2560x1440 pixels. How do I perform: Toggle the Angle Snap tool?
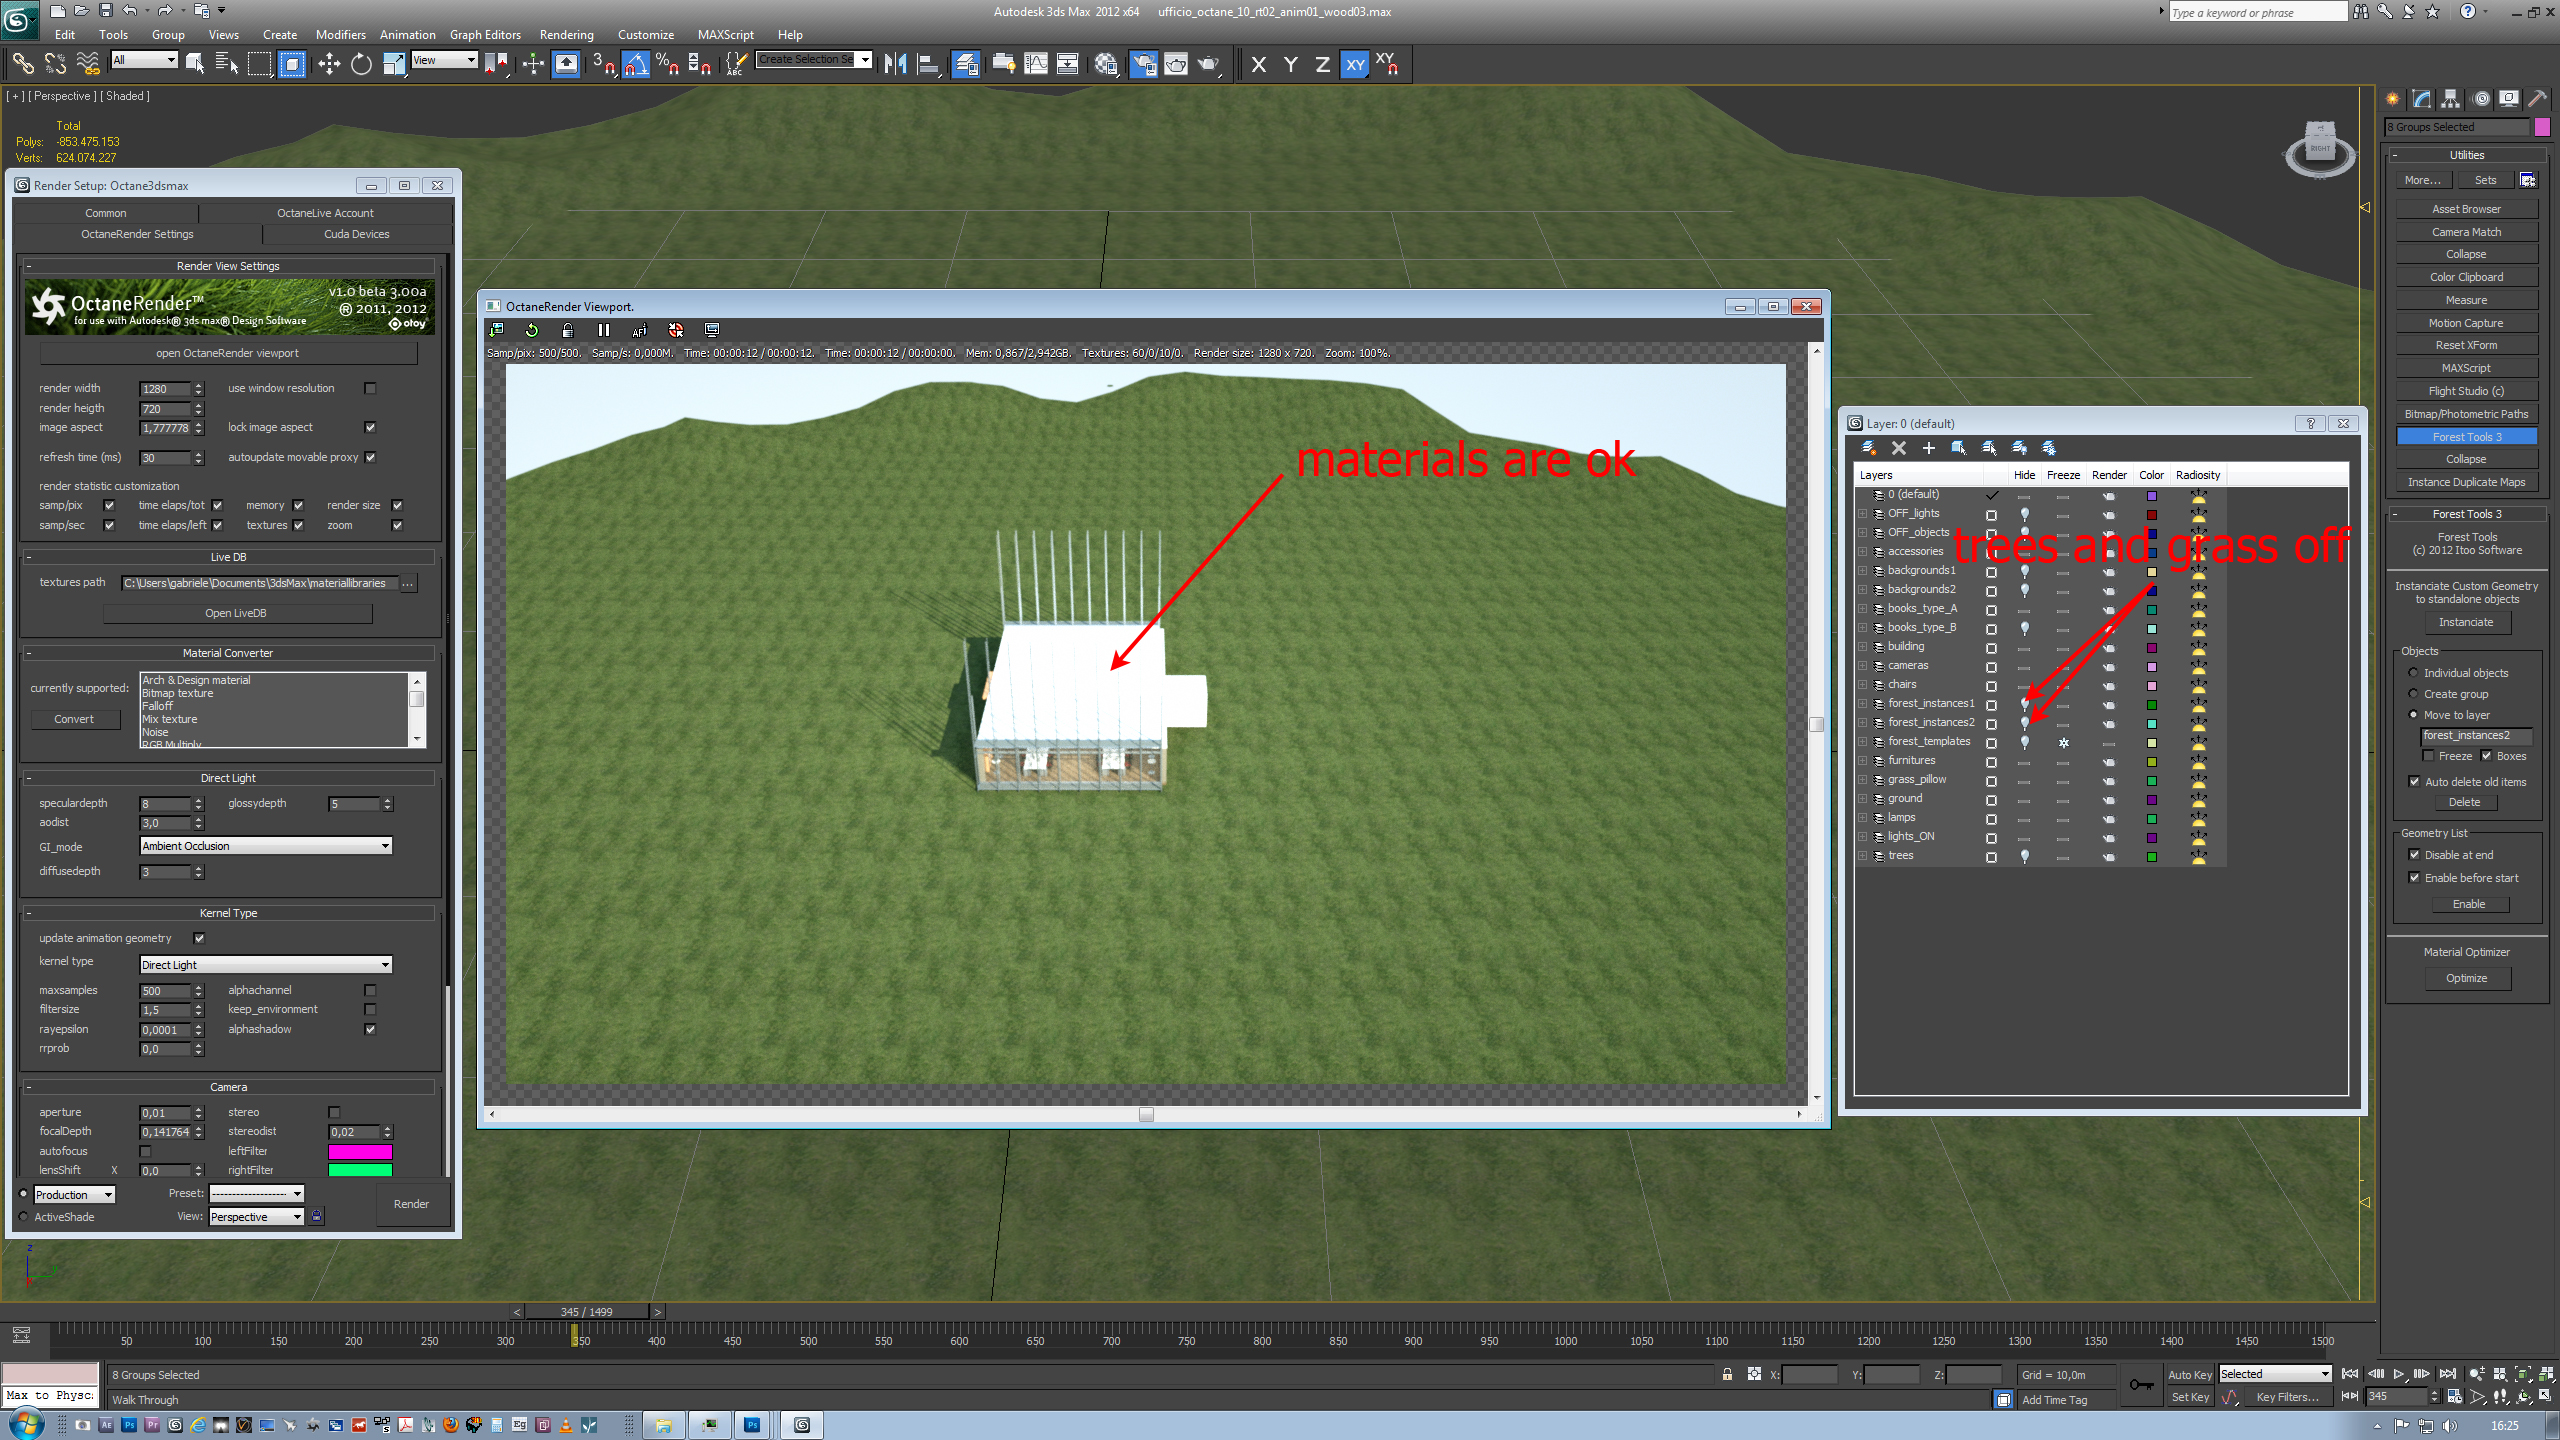coord(636,65)
